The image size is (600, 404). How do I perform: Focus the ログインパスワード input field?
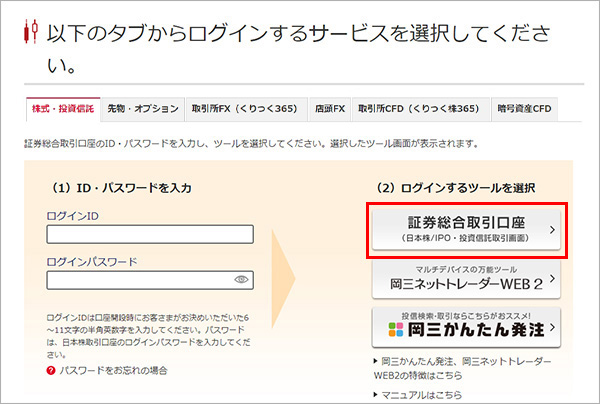click(x=150, y=280)
